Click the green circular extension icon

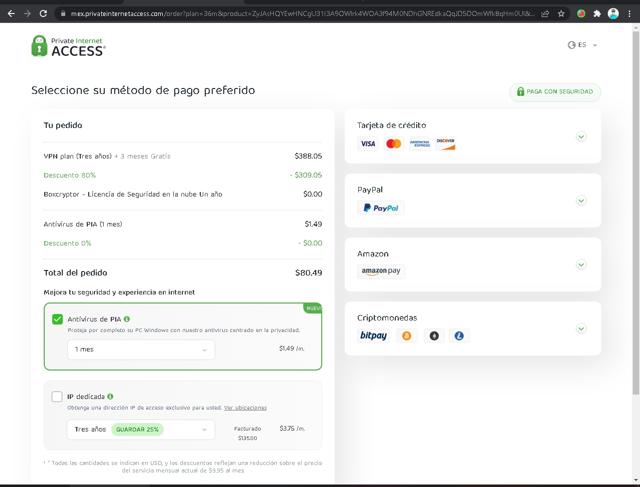581,13
